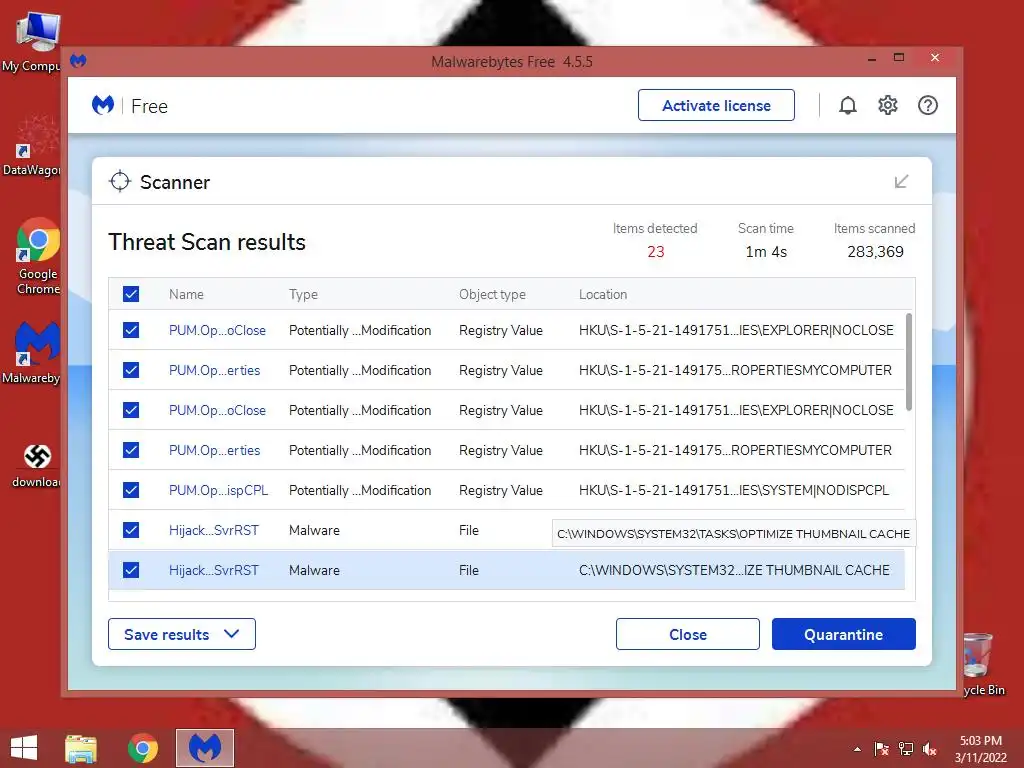Click the C:\WINDOWS\SYSTEM32...IZE THUMBNAIL CACHE location
Image resolution: width=1024 pixels, height=768 pixels.
click(734, 570)
